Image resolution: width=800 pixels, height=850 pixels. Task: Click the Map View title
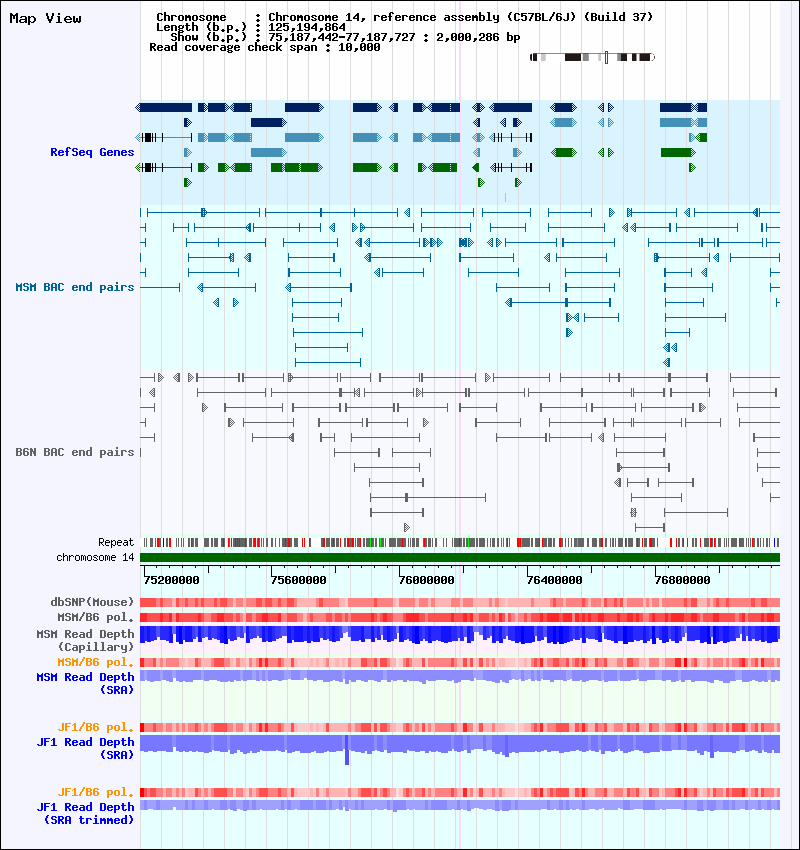[x=45, y=18]
